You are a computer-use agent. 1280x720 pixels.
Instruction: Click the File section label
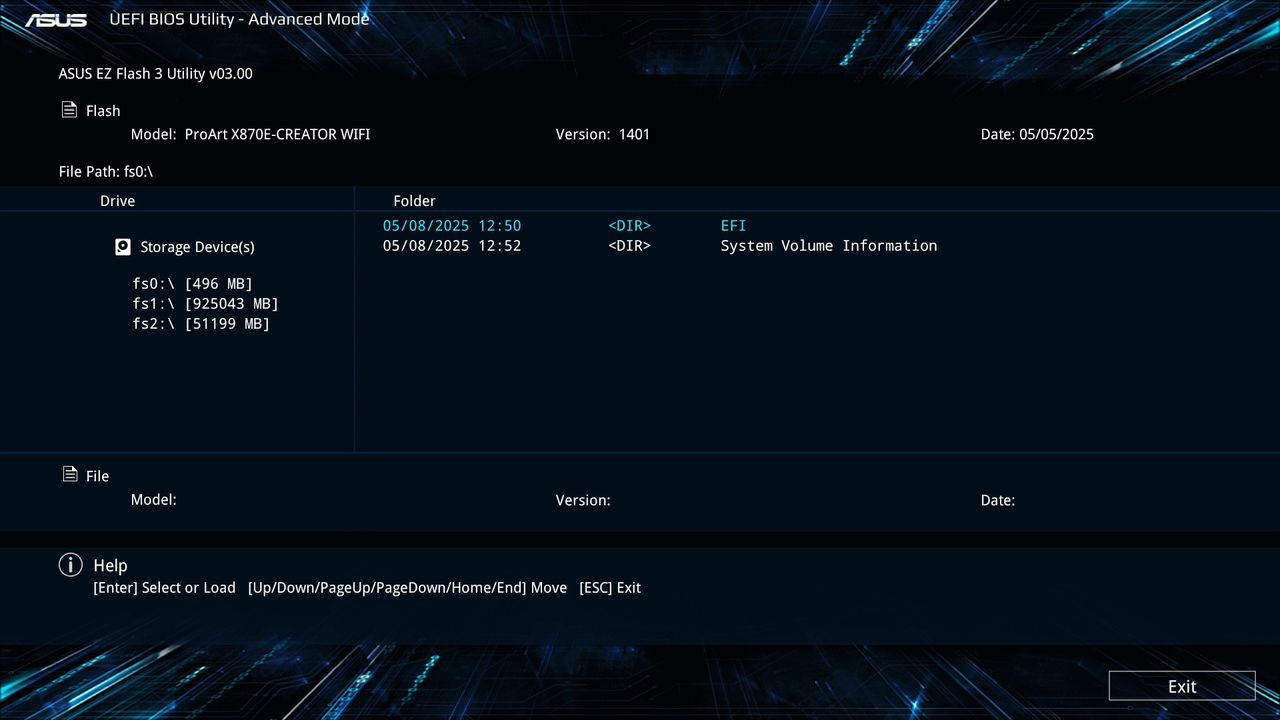coord(97,476)
